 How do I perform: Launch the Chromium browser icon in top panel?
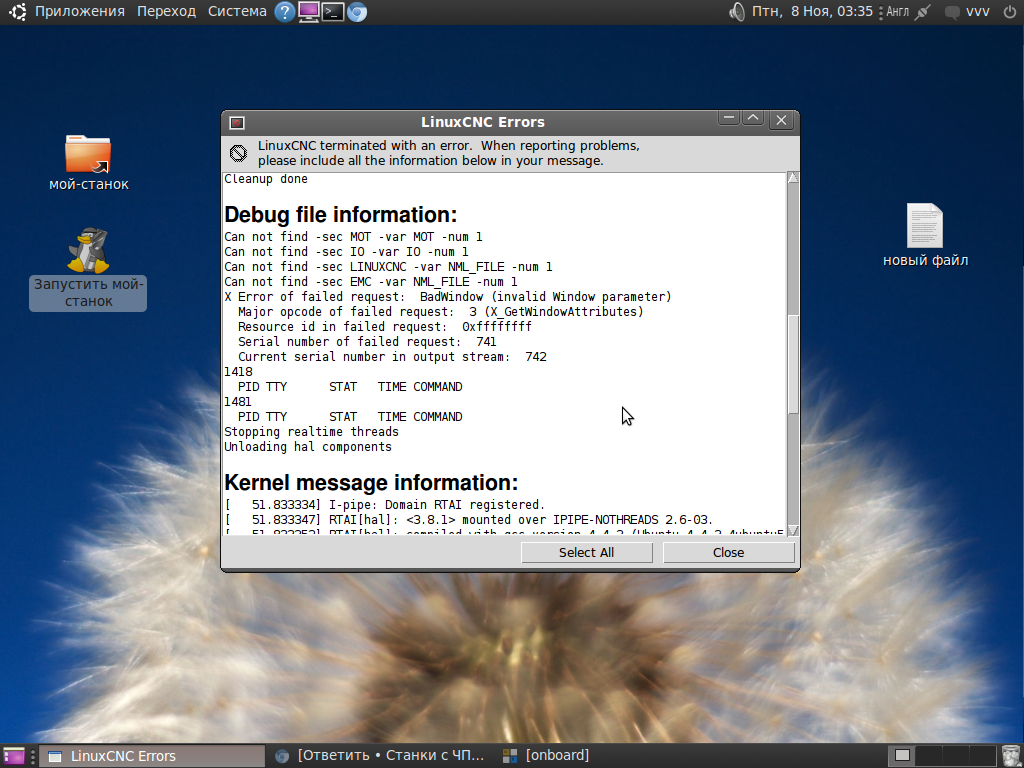(357, 12)
